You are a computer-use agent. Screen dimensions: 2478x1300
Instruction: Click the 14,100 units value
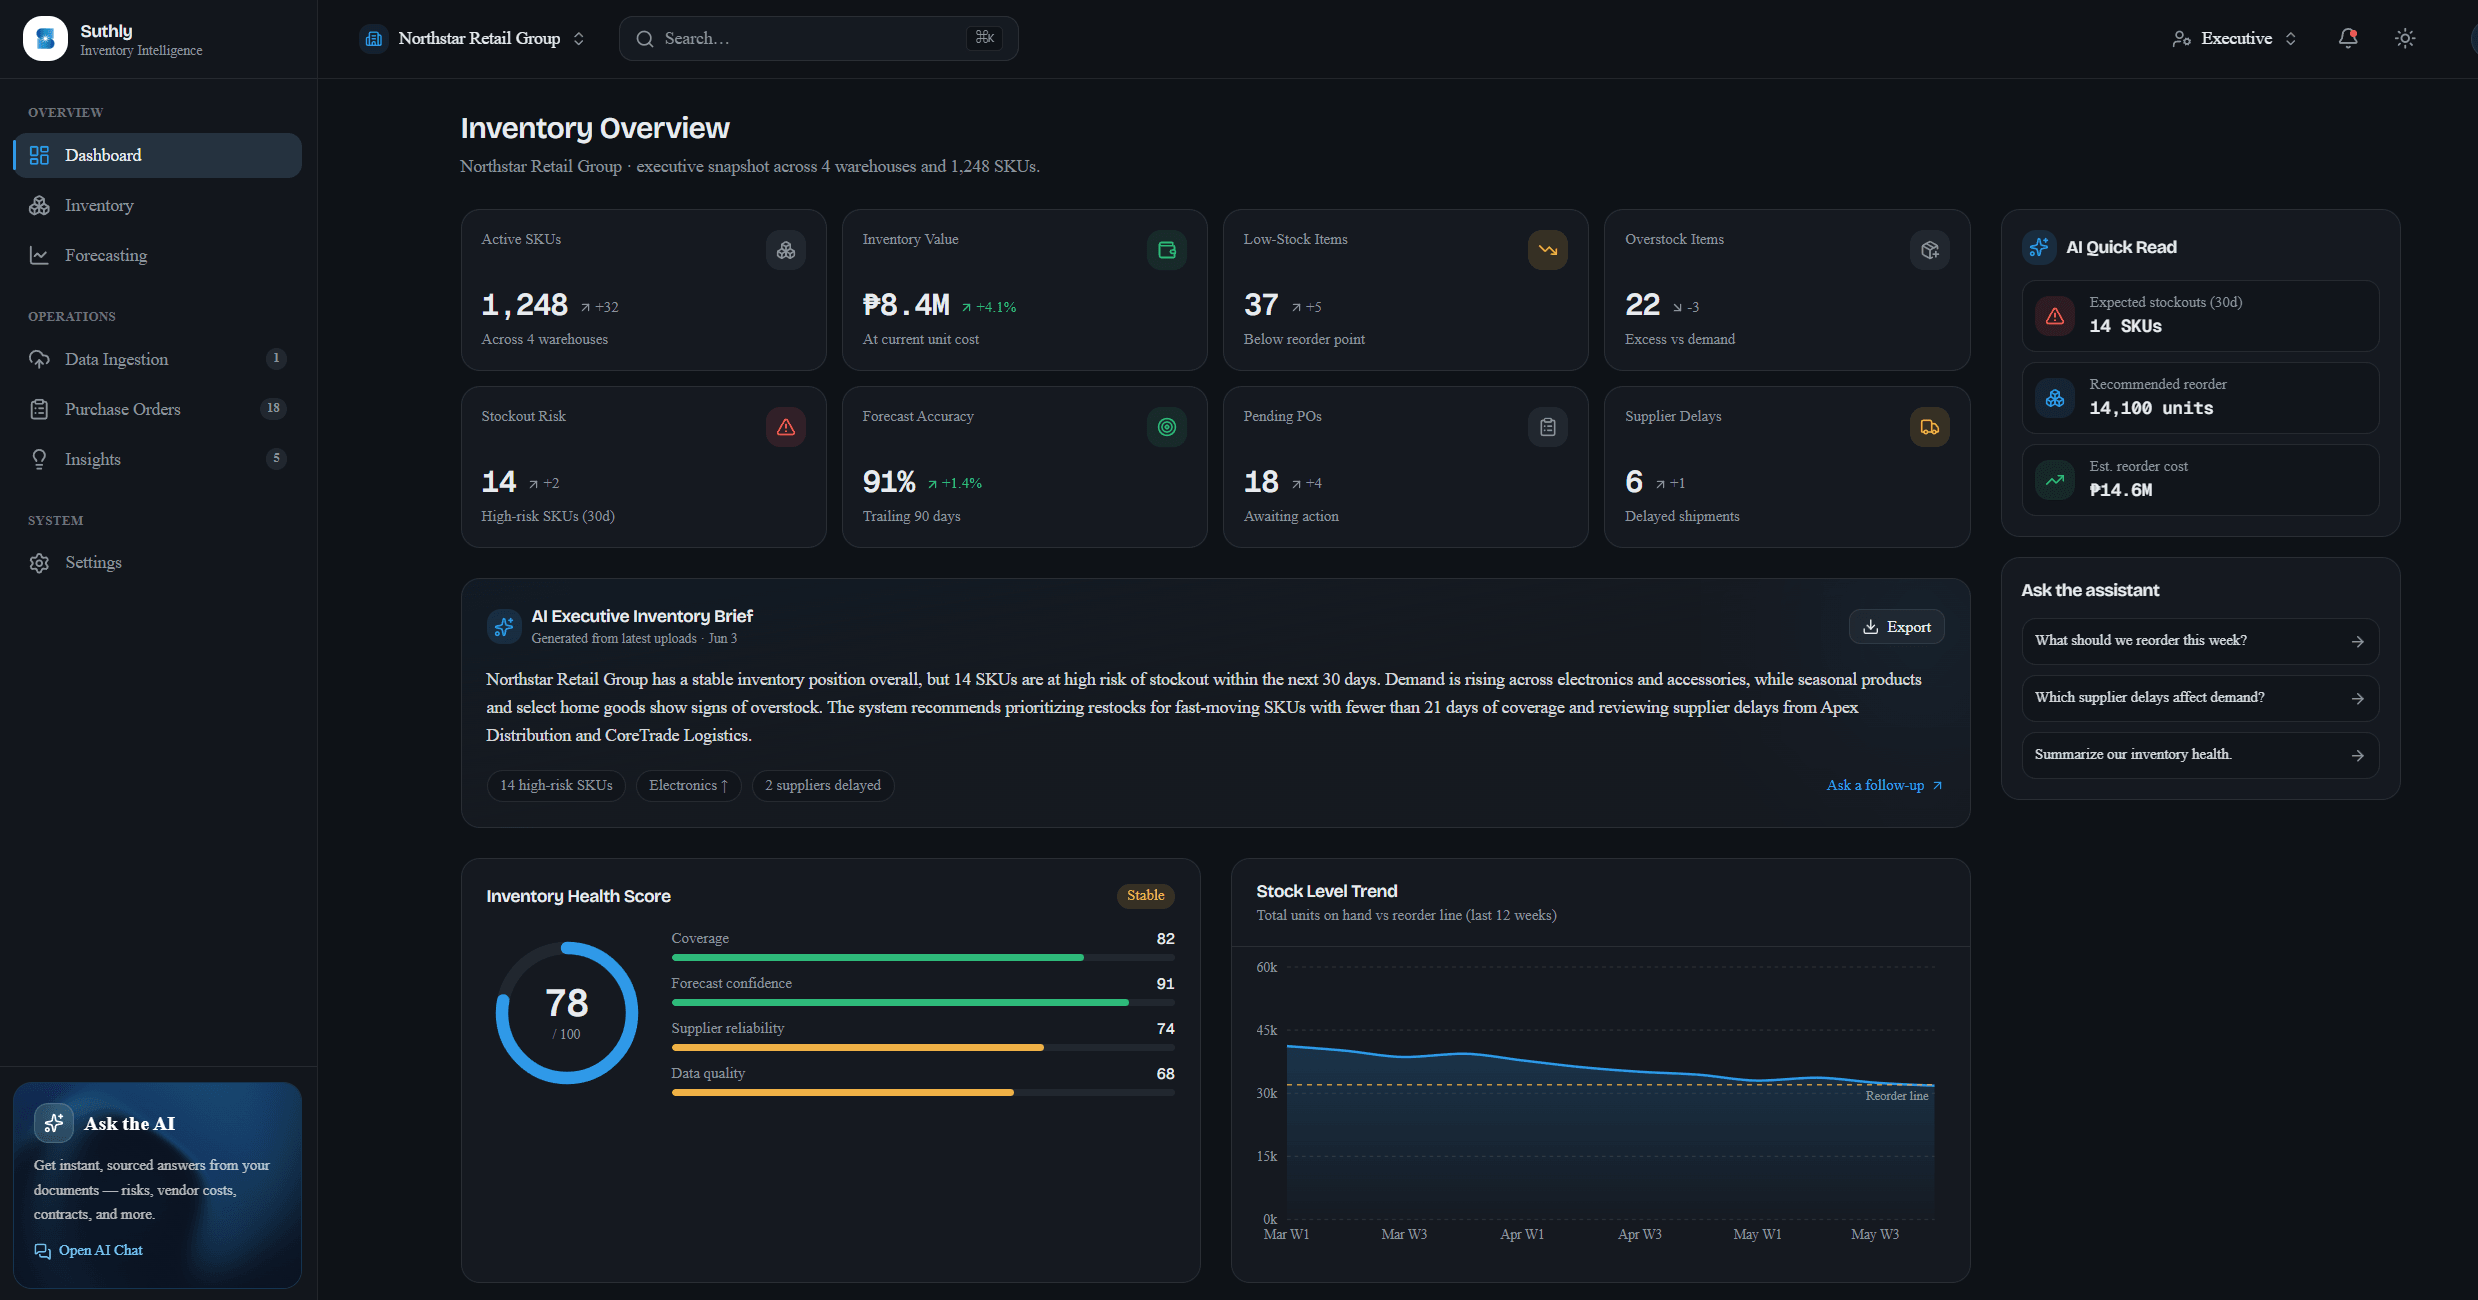pos(2151,408)
